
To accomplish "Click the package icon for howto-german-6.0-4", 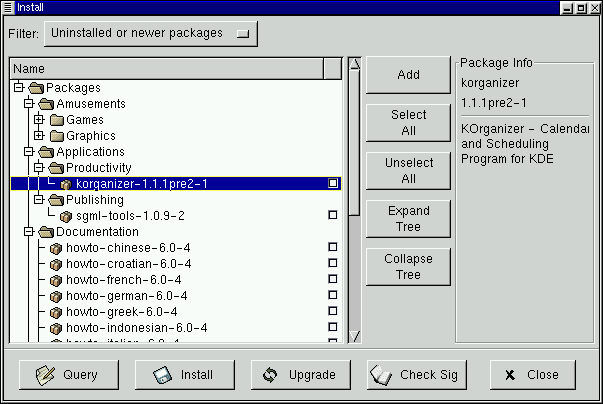I will click(x=56, y=296).
